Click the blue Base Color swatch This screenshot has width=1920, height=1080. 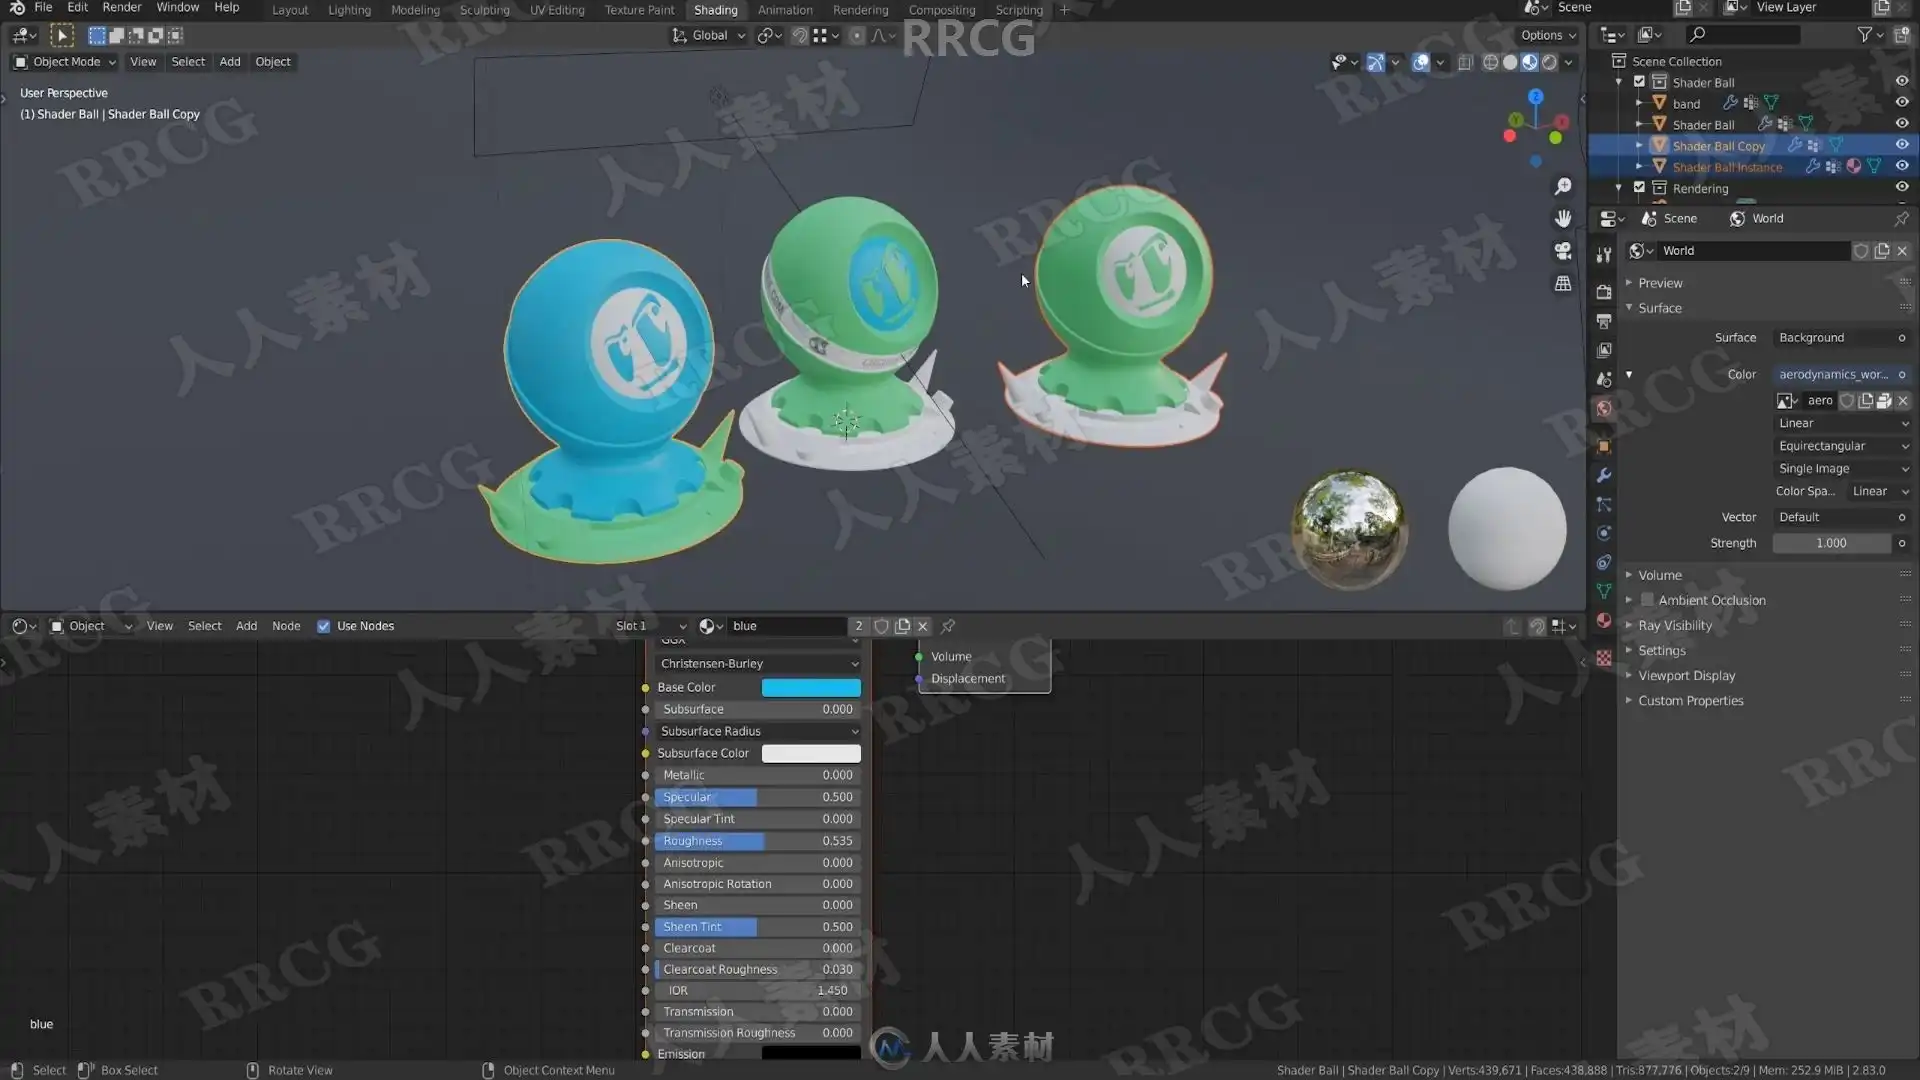tap(810, 687)
